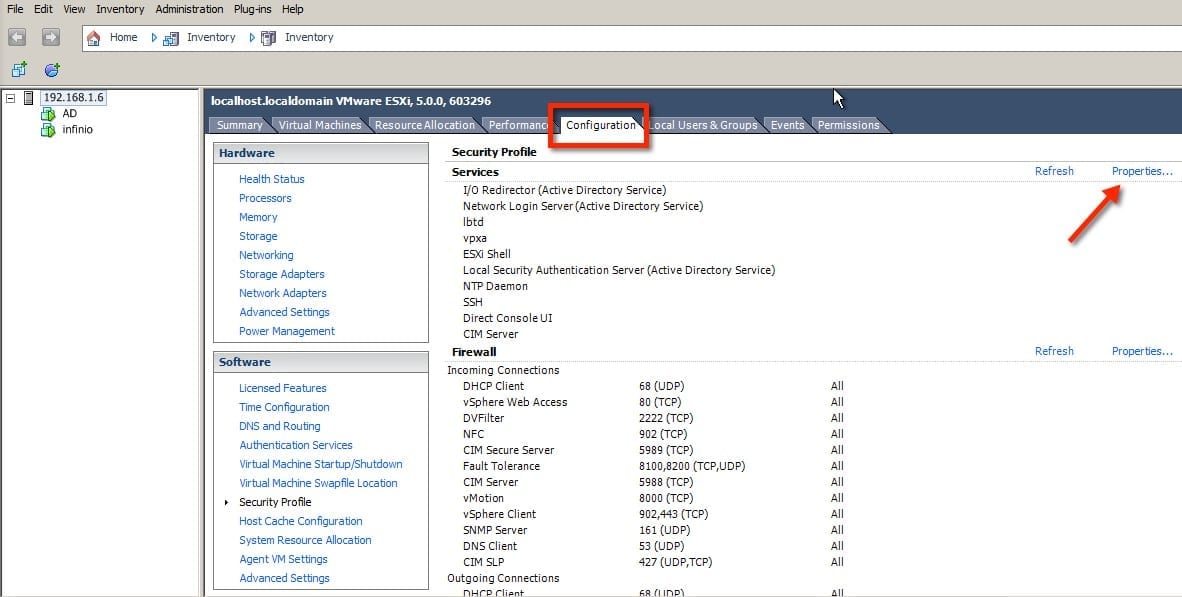
Task: Open the Administration menu
Action: click(189, 9)
